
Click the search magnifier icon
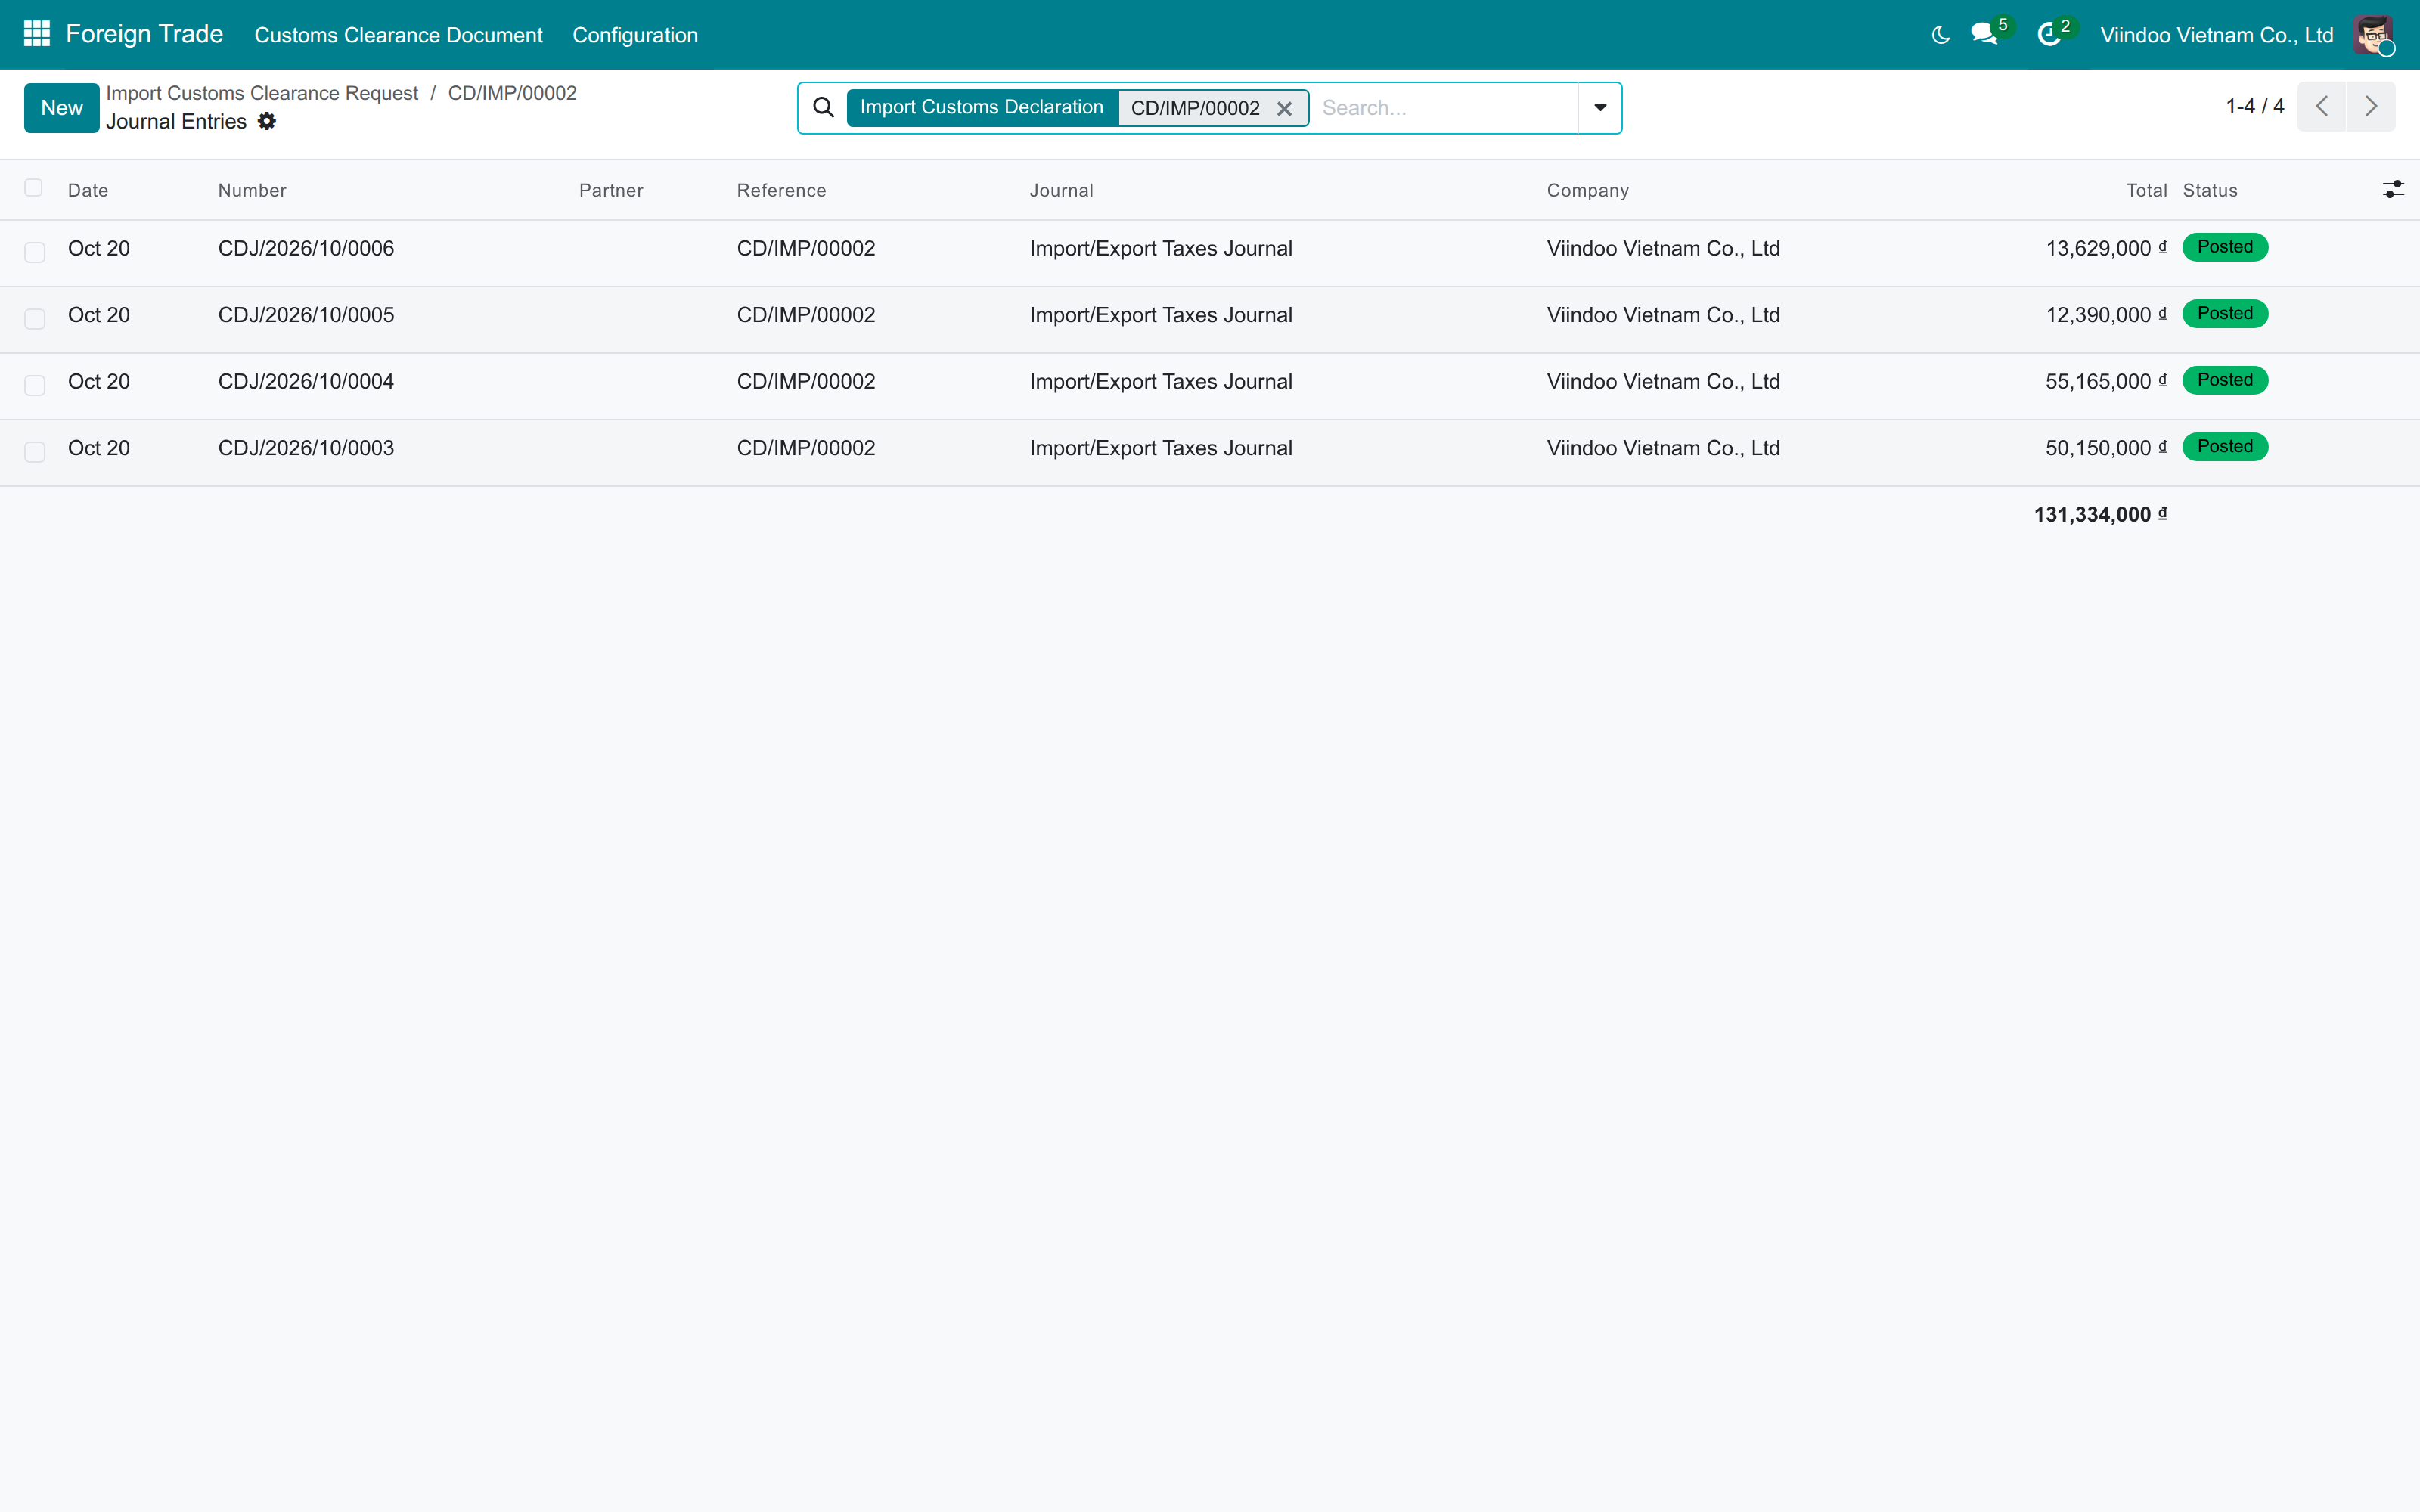(823, 107)
